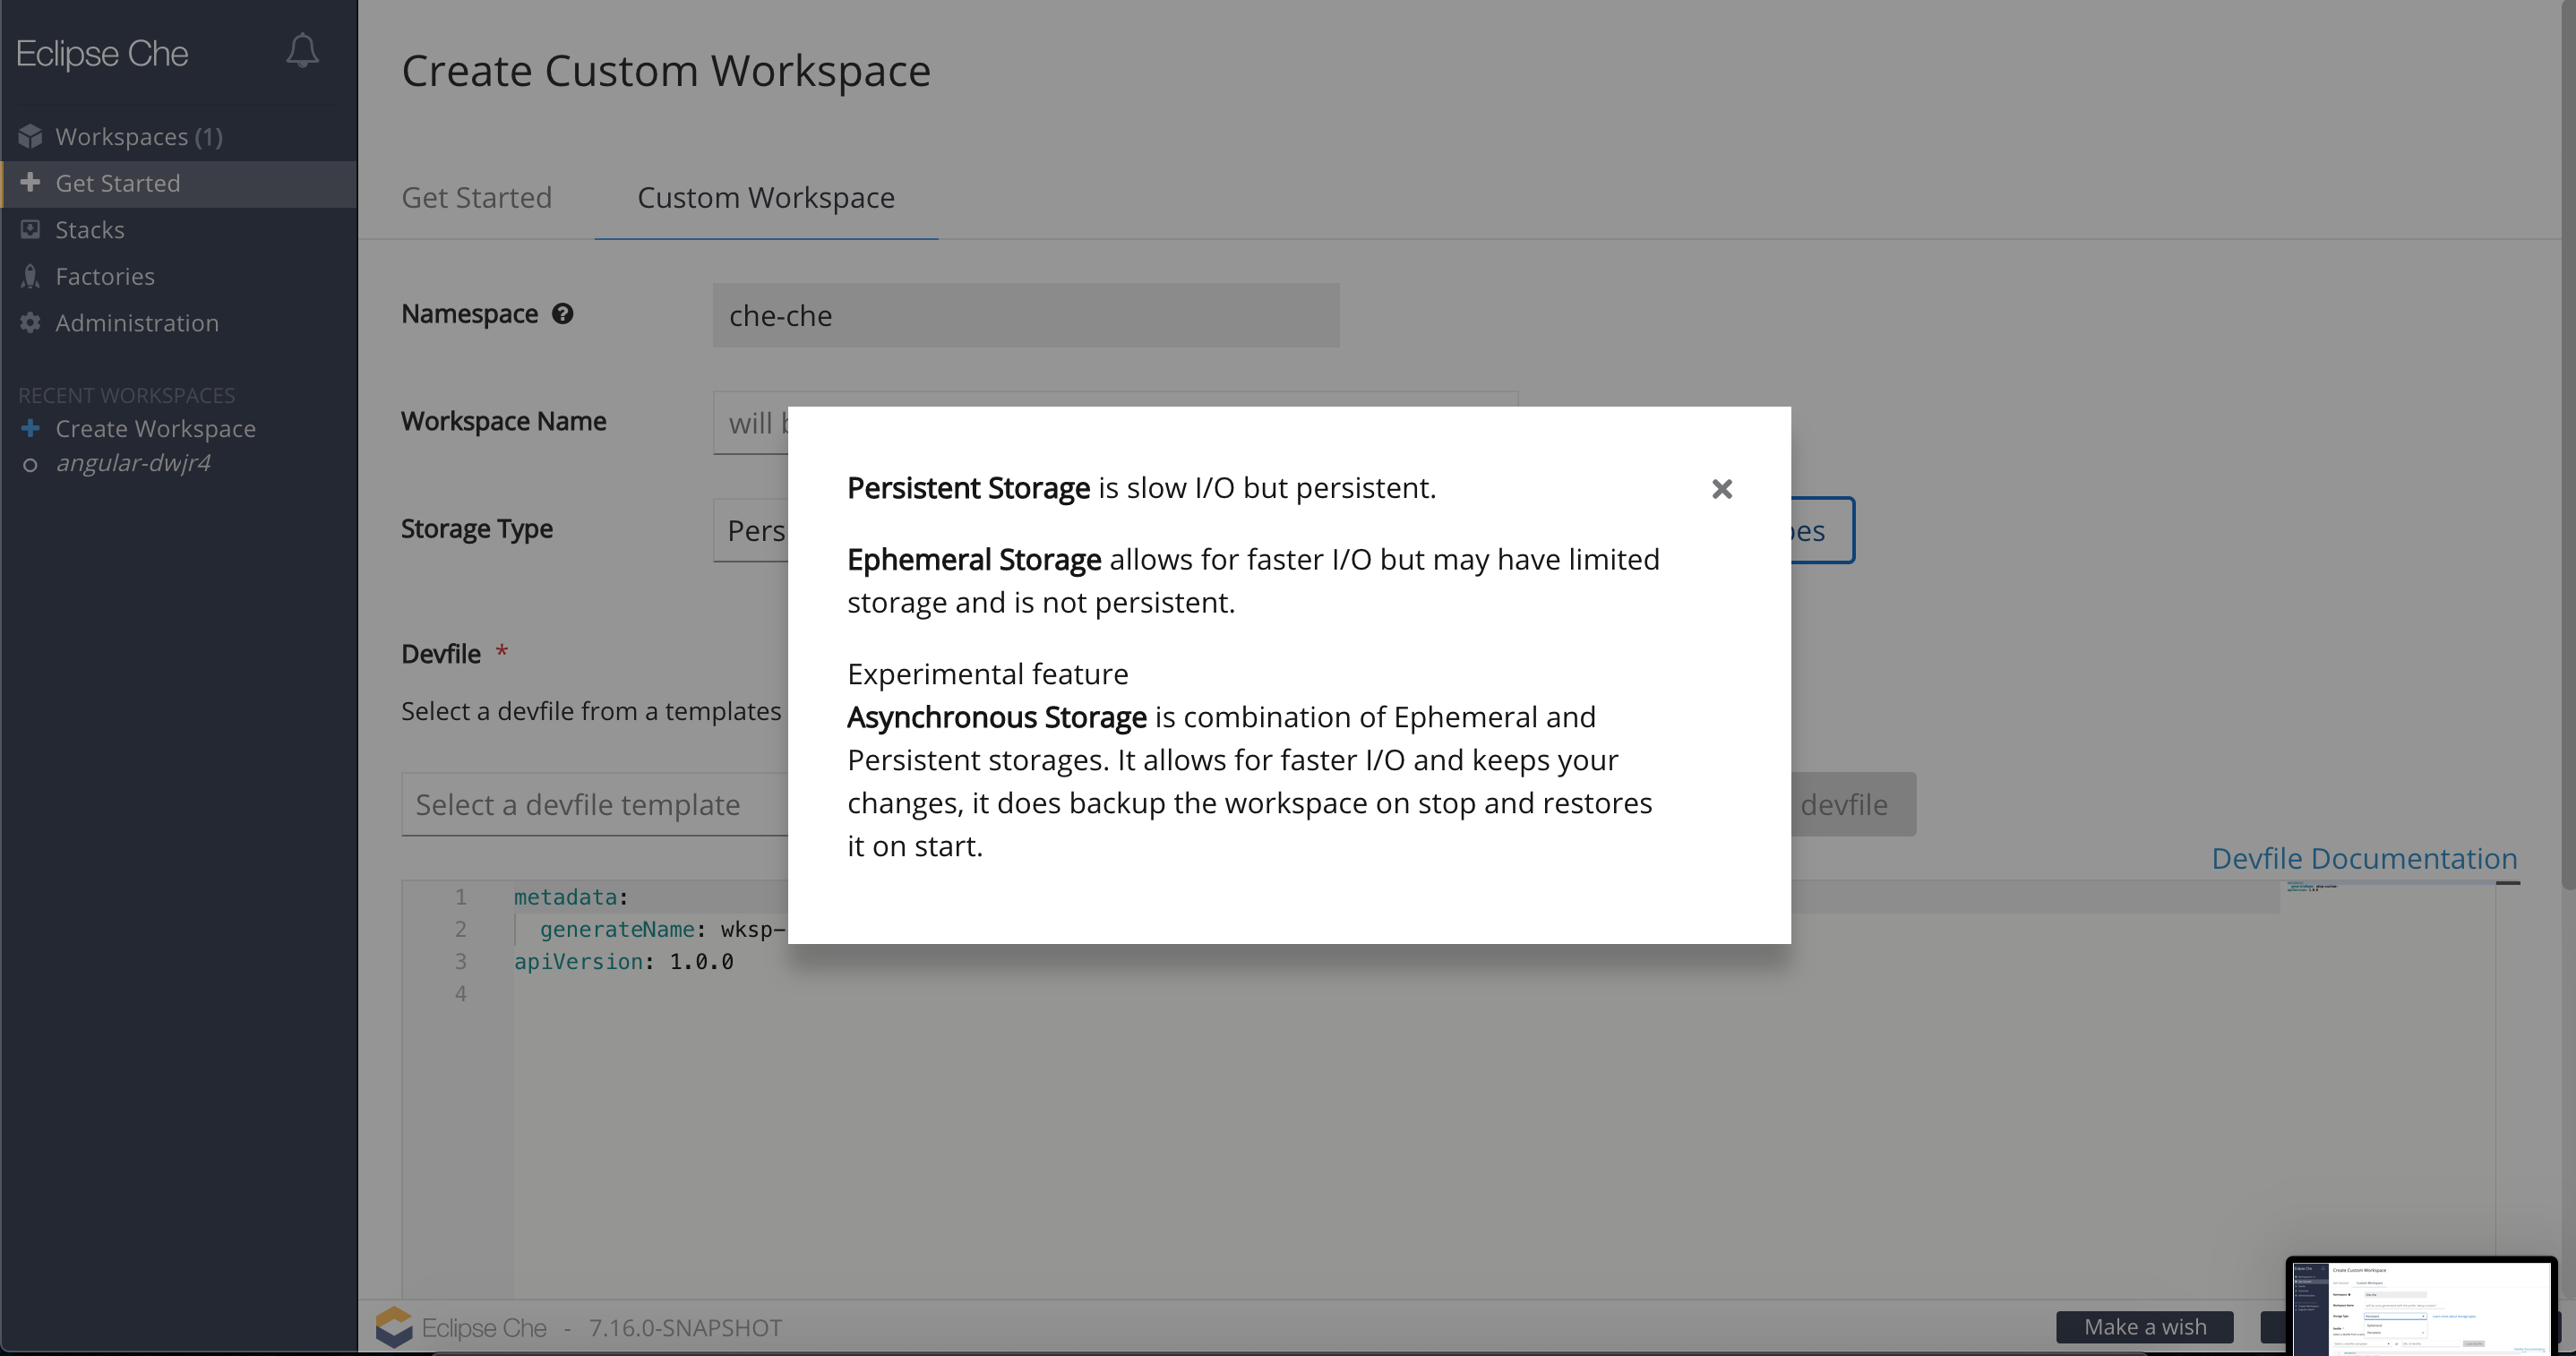Close the storage types info dialog
The image size is (2576, 1356).
coord(1721,489)
